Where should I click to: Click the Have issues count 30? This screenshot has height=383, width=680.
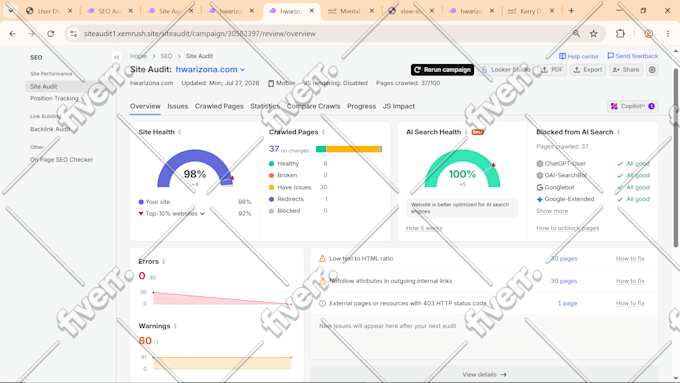[324, 187]
